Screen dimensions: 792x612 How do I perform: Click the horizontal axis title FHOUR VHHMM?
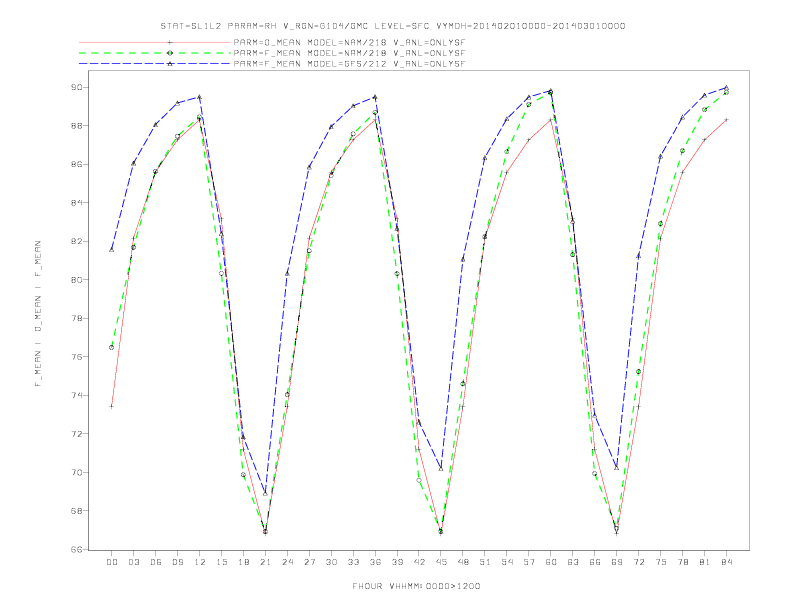(x=416, y=586)
